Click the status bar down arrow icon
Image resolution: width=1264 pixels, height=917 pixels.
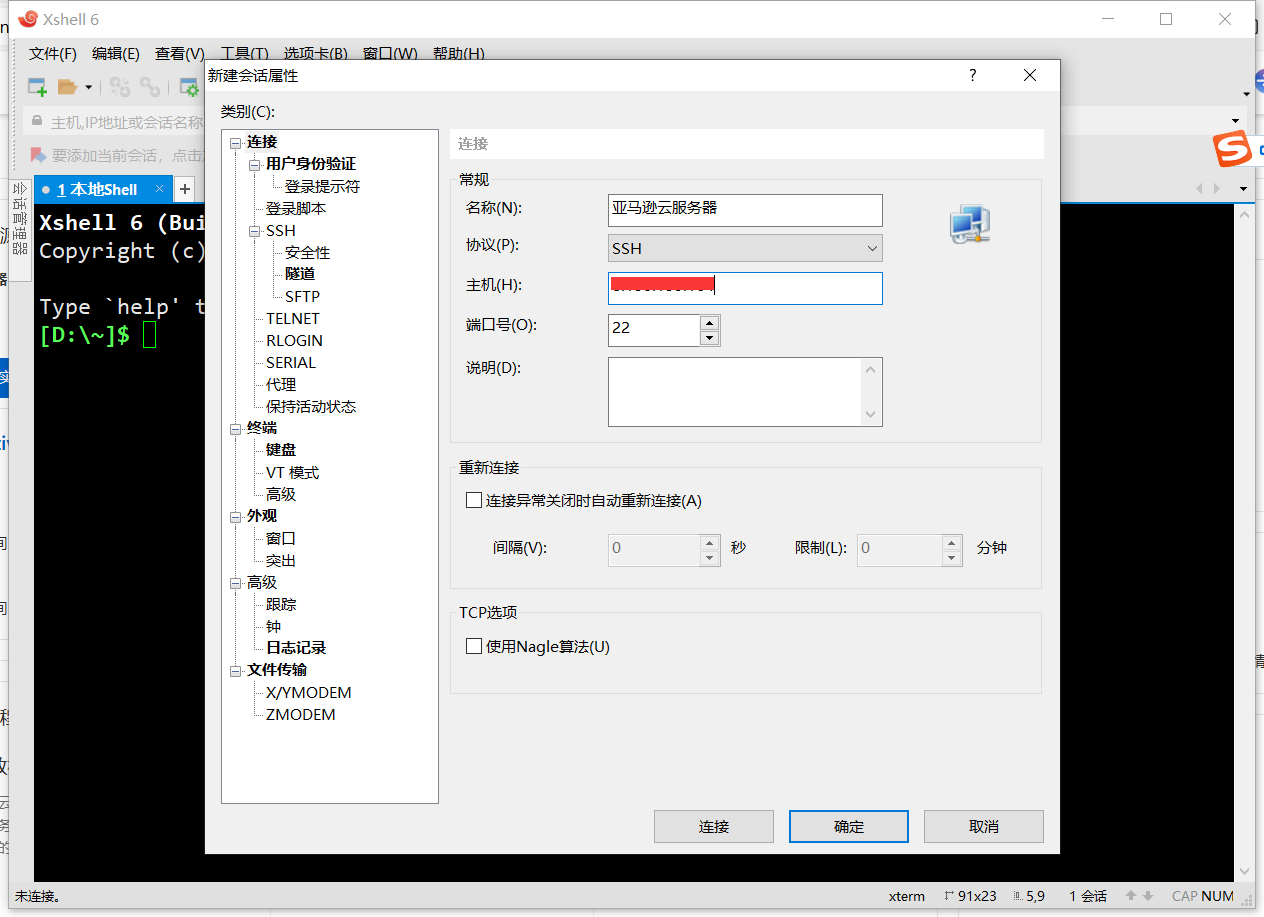[1148, 896]
